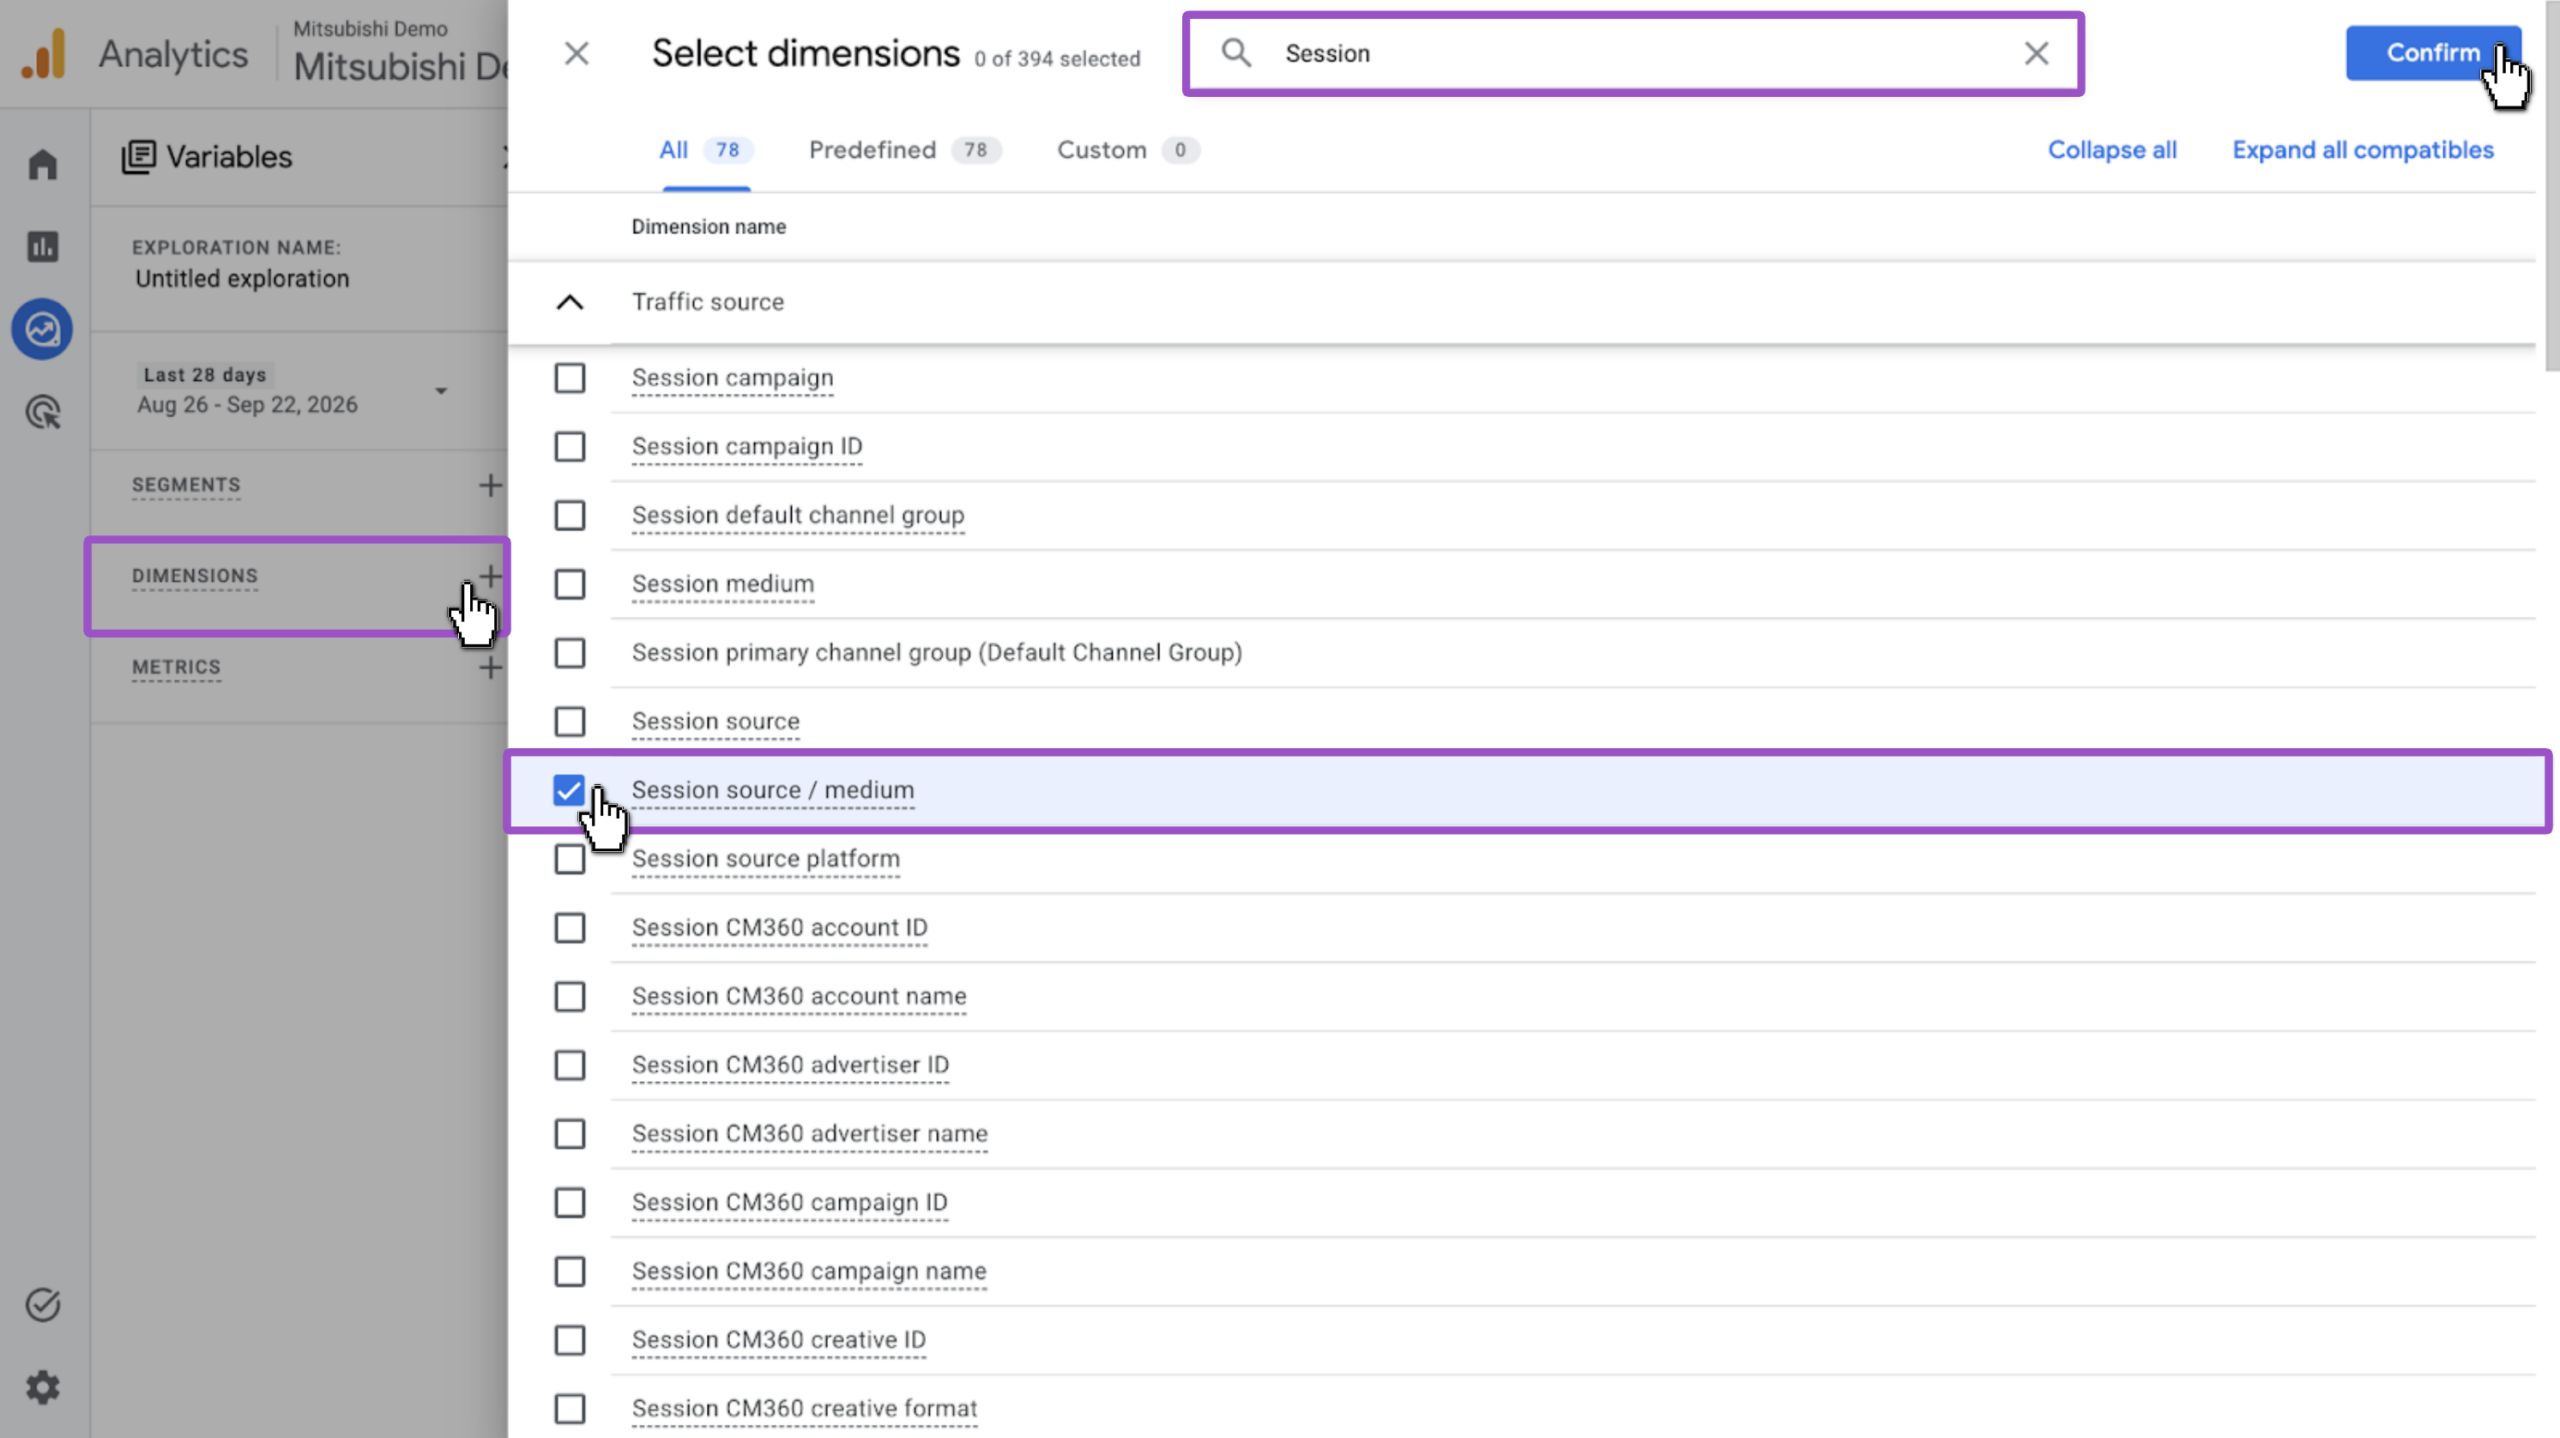Open the Reports bar chart icon
The height and width of the screenshot is (1438, 2560).
pyautogui.click(x=42, y=246)
